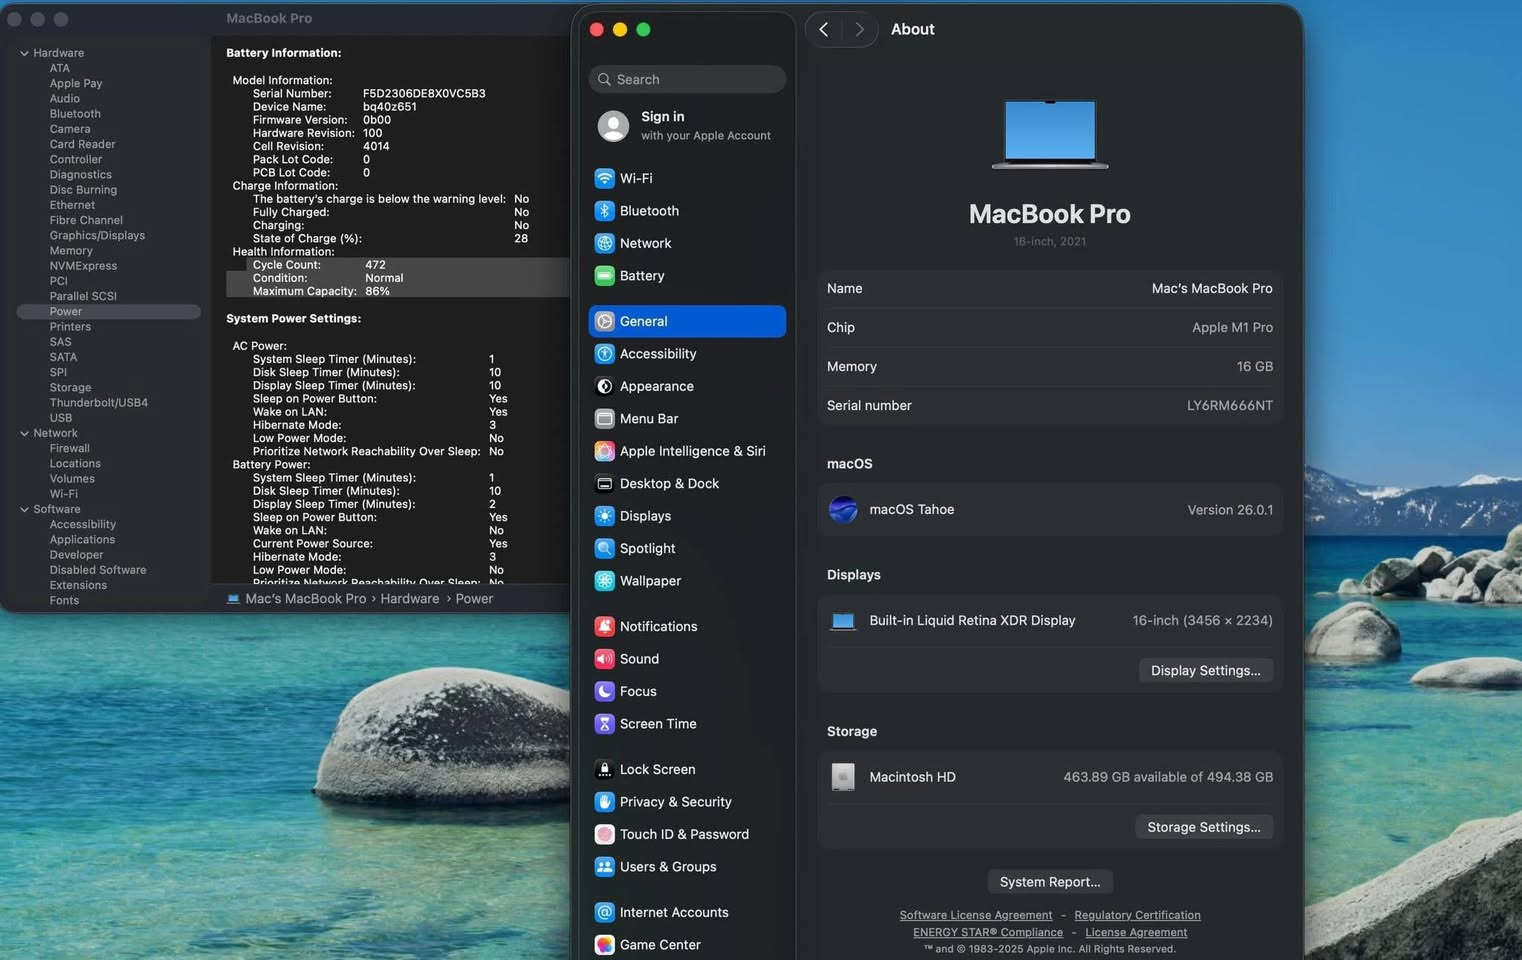Viewport: 1522px width, 960px height.
Task: Click the Internet Accounts icon
Action: click(604, 913)
